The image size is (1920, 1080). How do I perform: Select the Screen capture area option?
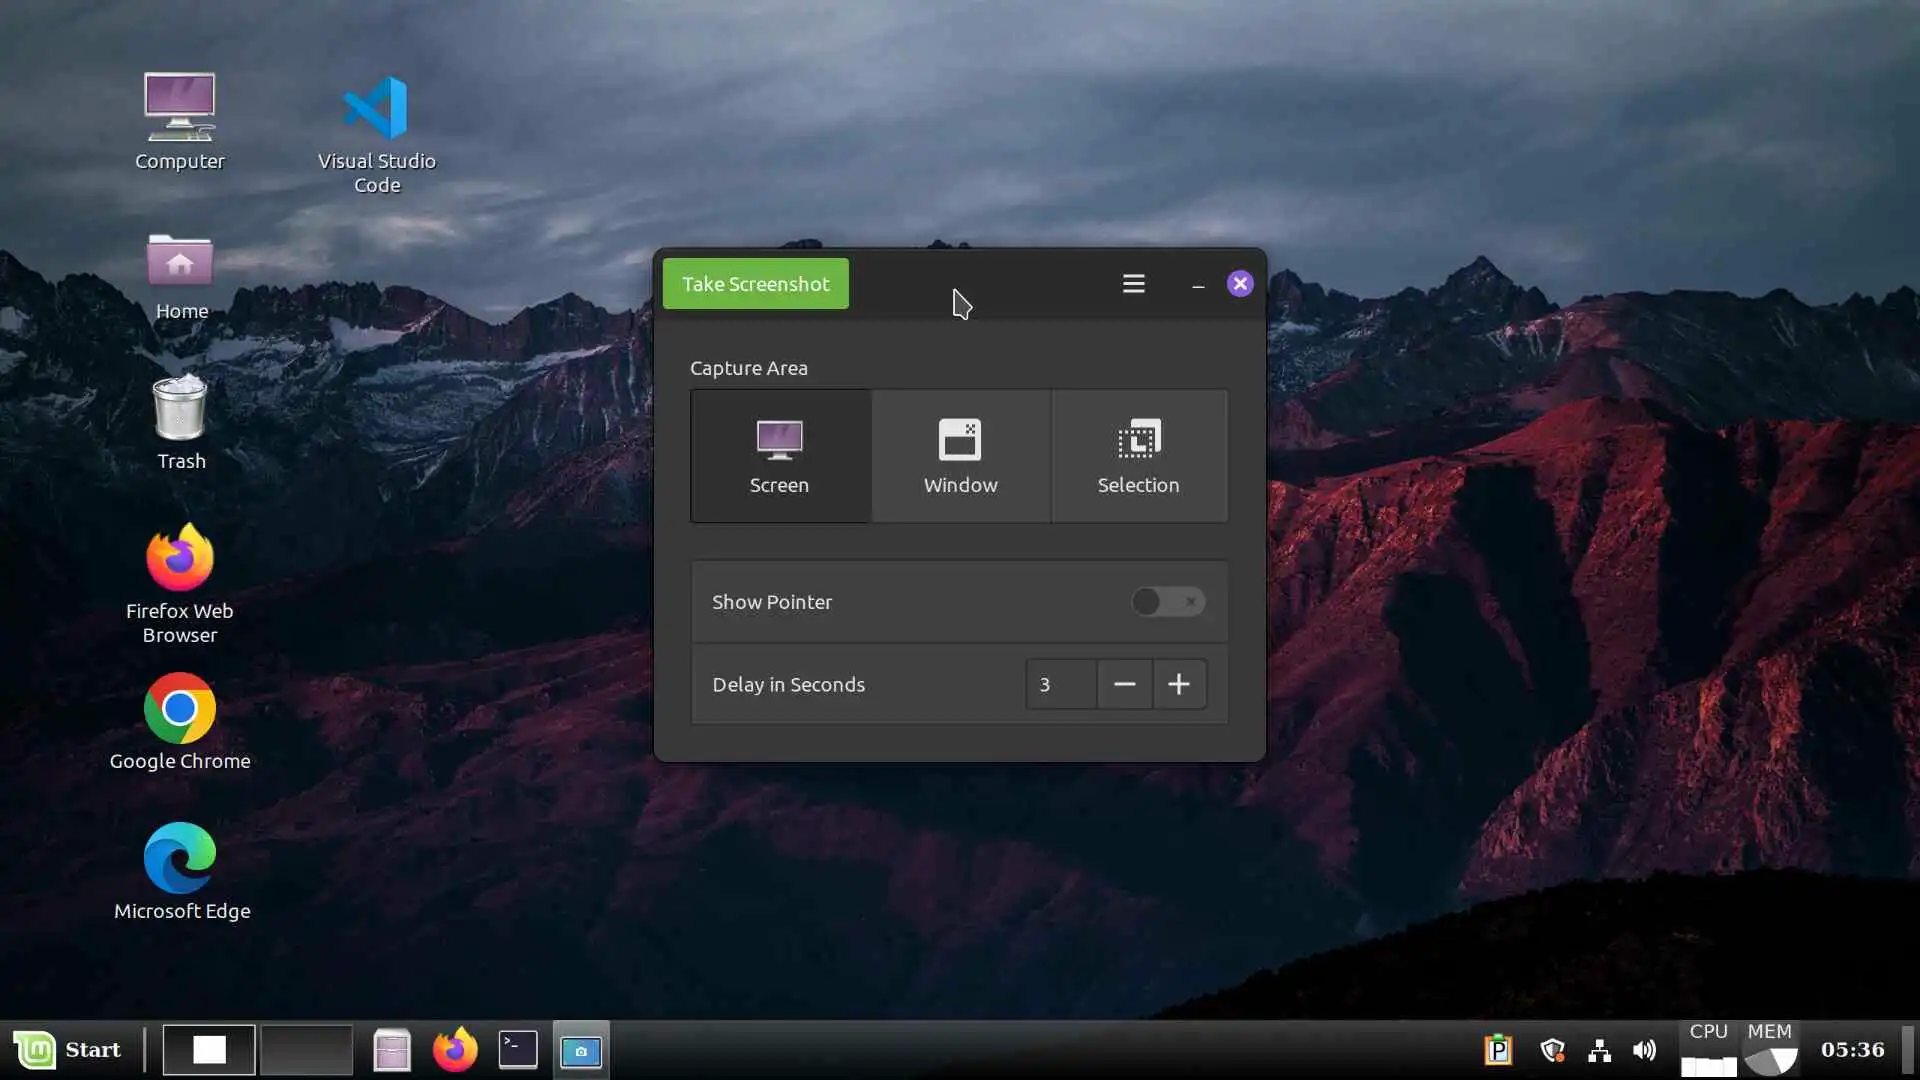(x=779, y=456)
